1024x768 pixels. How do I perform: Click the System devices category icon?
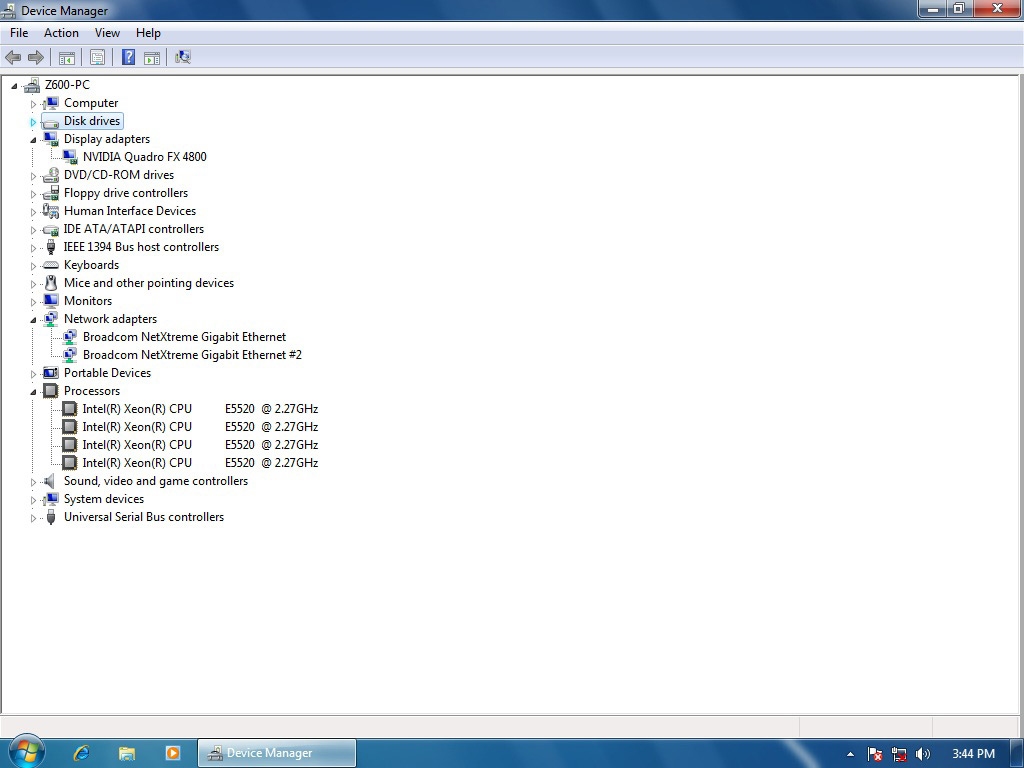tap(51, 499)
